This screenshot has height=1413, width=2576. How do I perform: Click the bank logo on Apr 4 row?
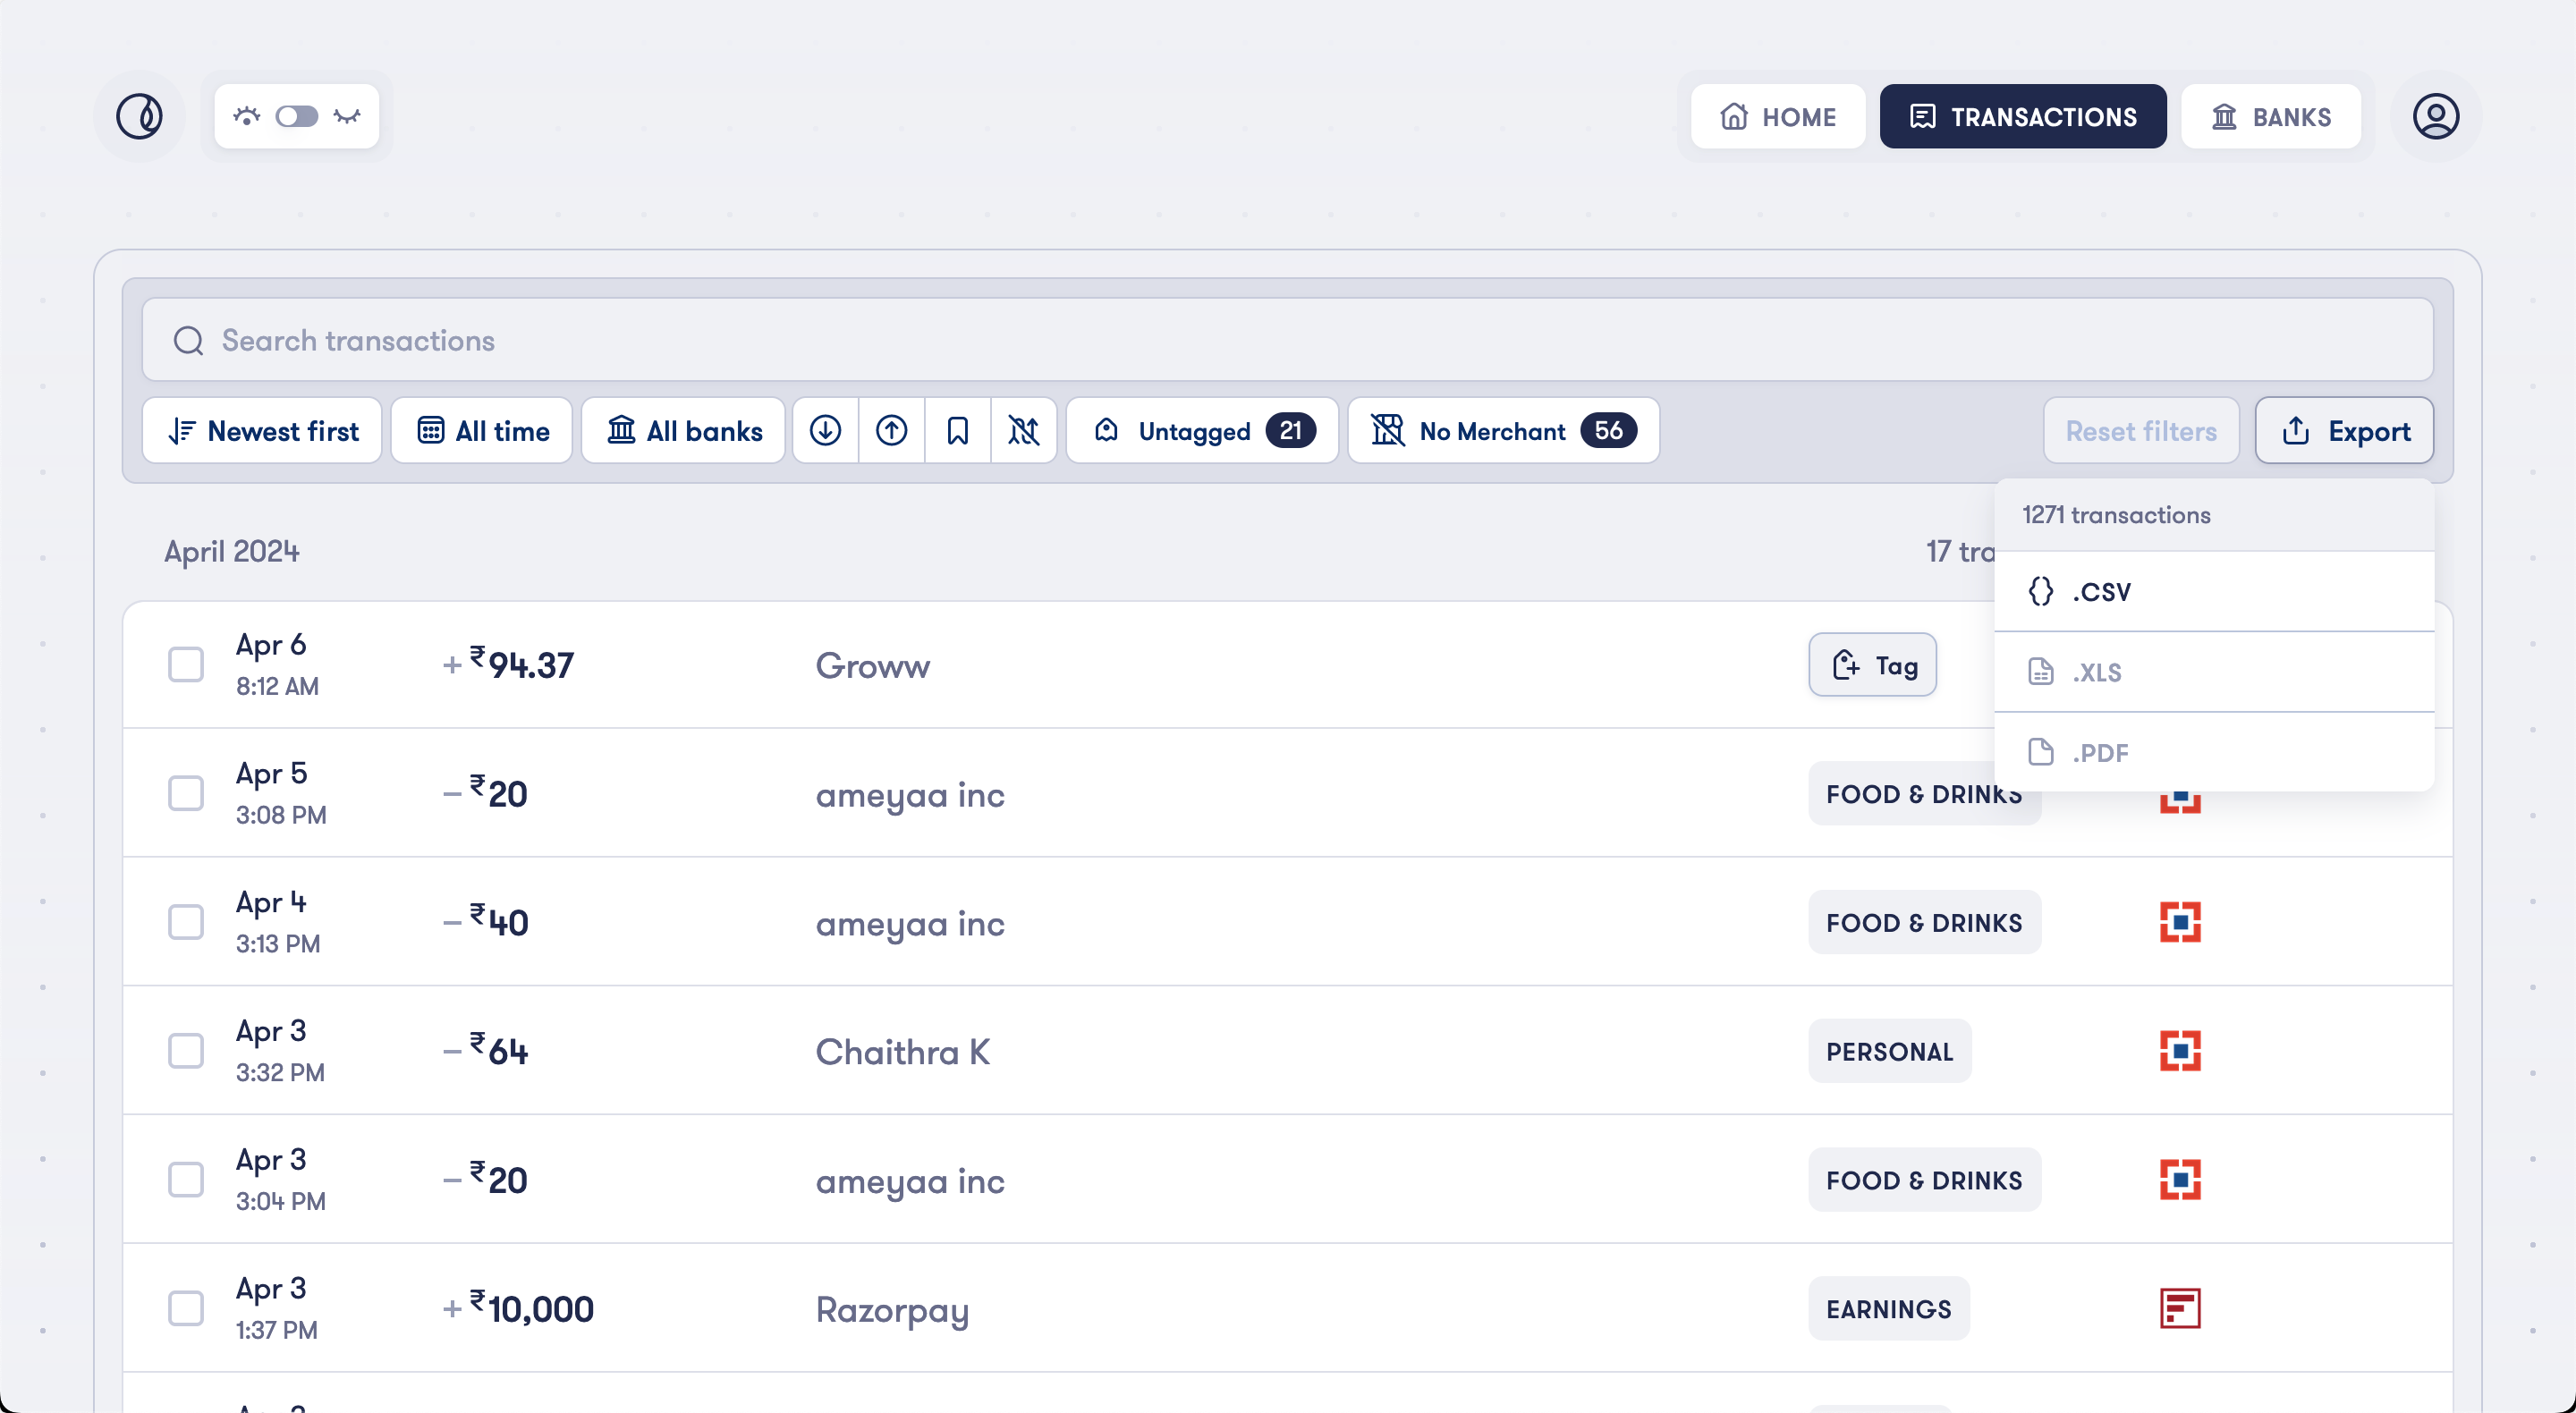(2180, 922)
